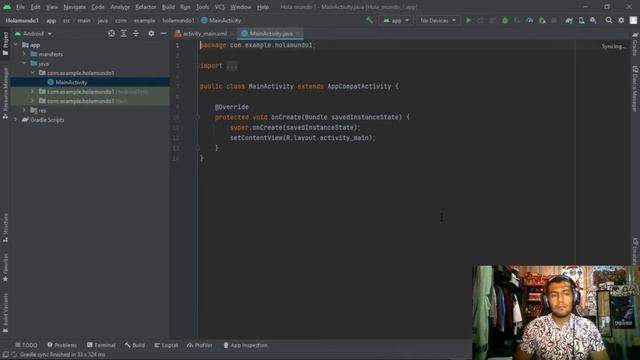The width and height of the screenshot is (640, 360).
Task: Open the Build tool window at bottom
Action: click(x=135, y=345)
